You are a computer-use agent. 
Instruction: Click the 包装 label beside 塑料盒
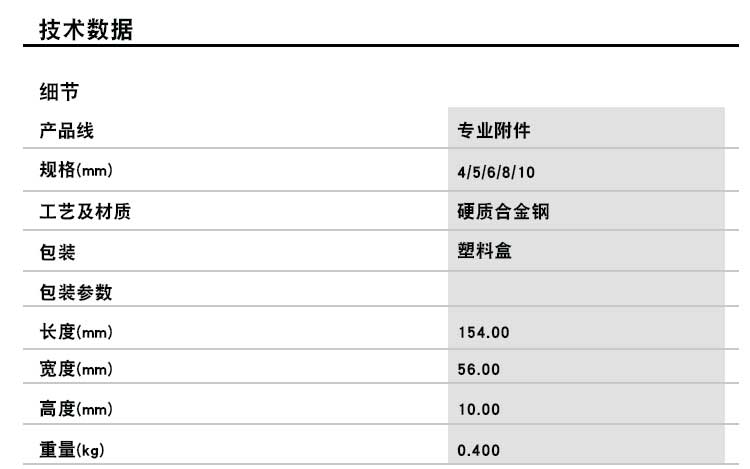58,252
